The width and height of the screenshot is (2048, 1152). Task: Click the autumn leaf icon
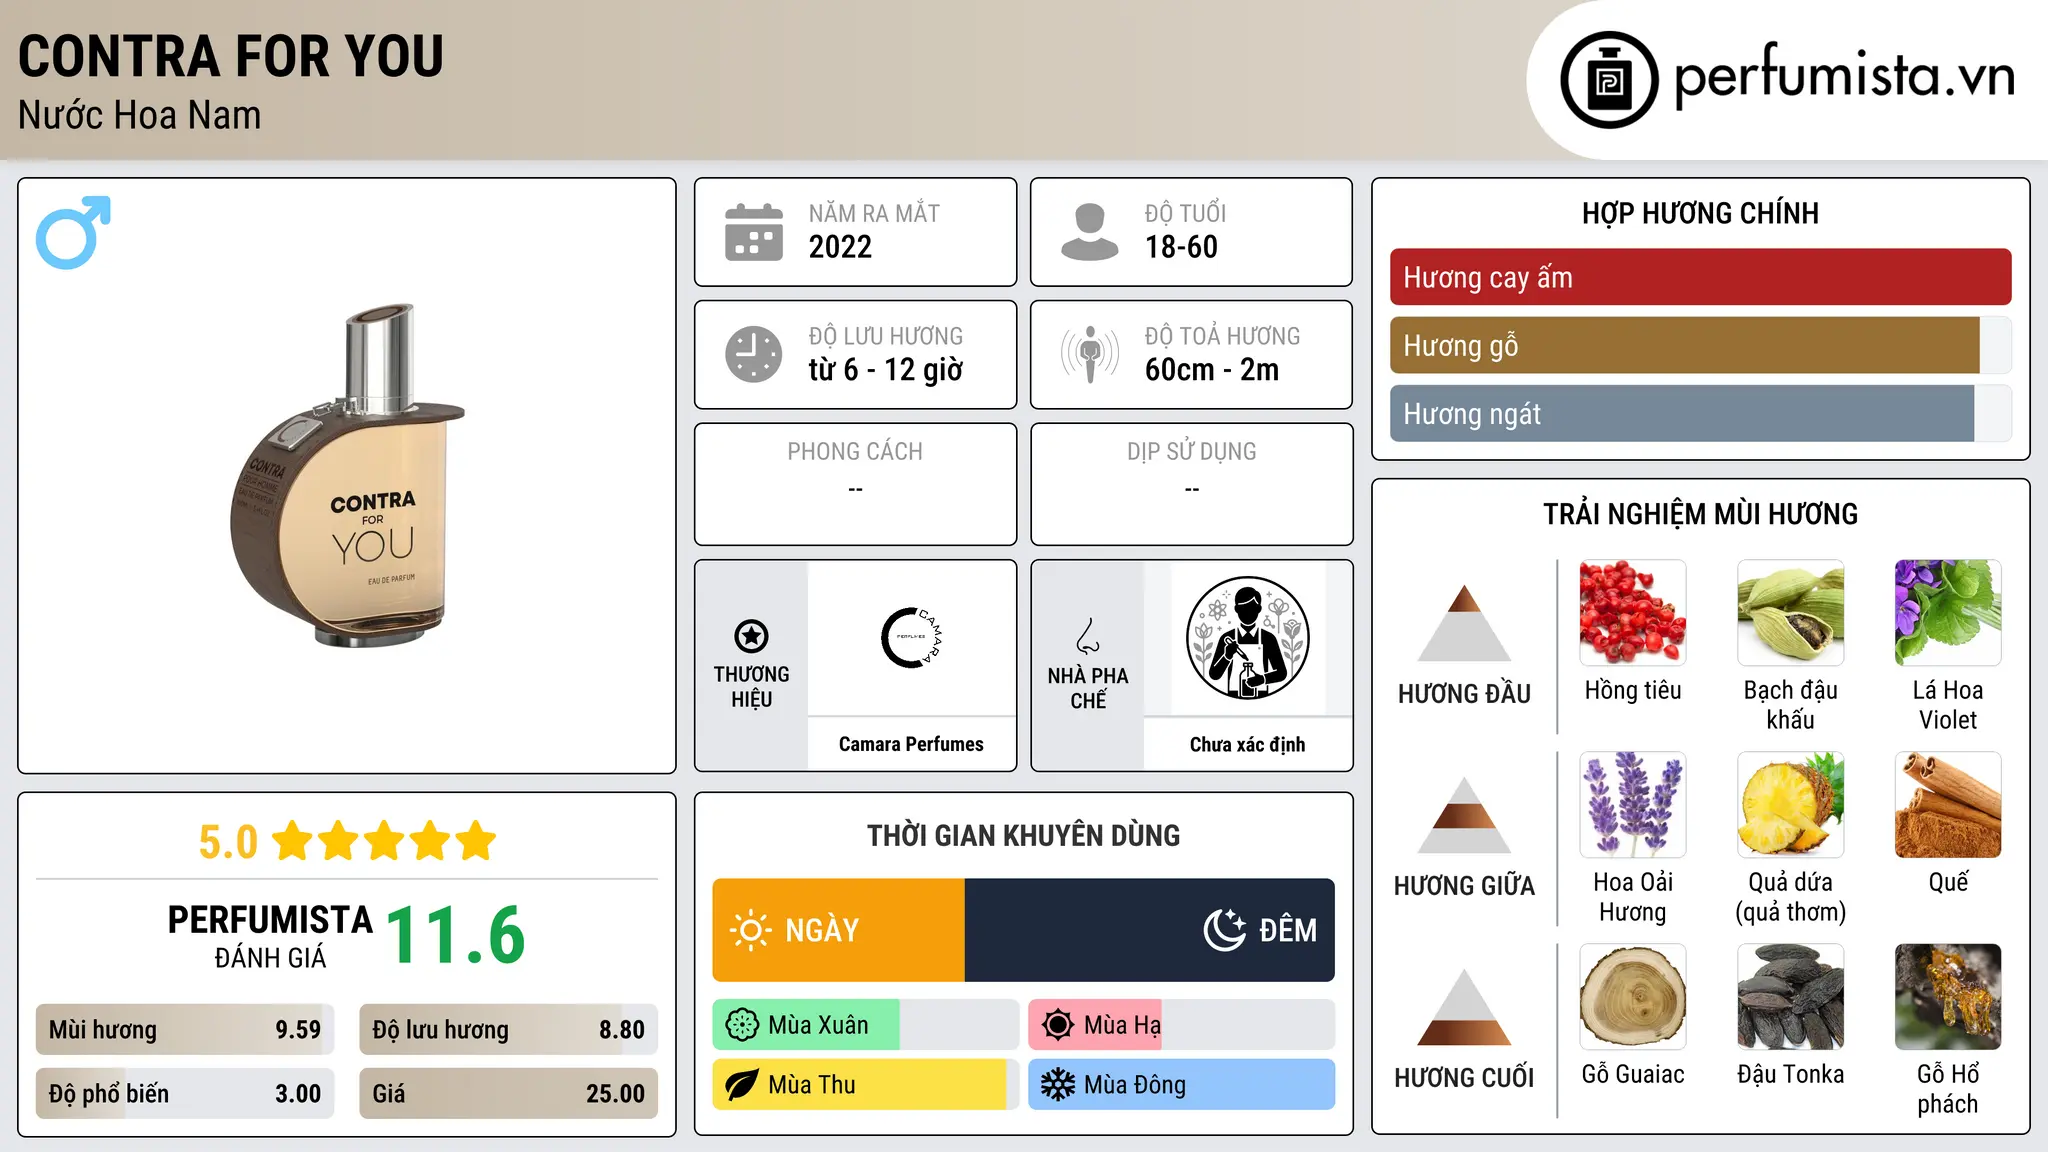pyautogui.click(x=742, y=1085)
